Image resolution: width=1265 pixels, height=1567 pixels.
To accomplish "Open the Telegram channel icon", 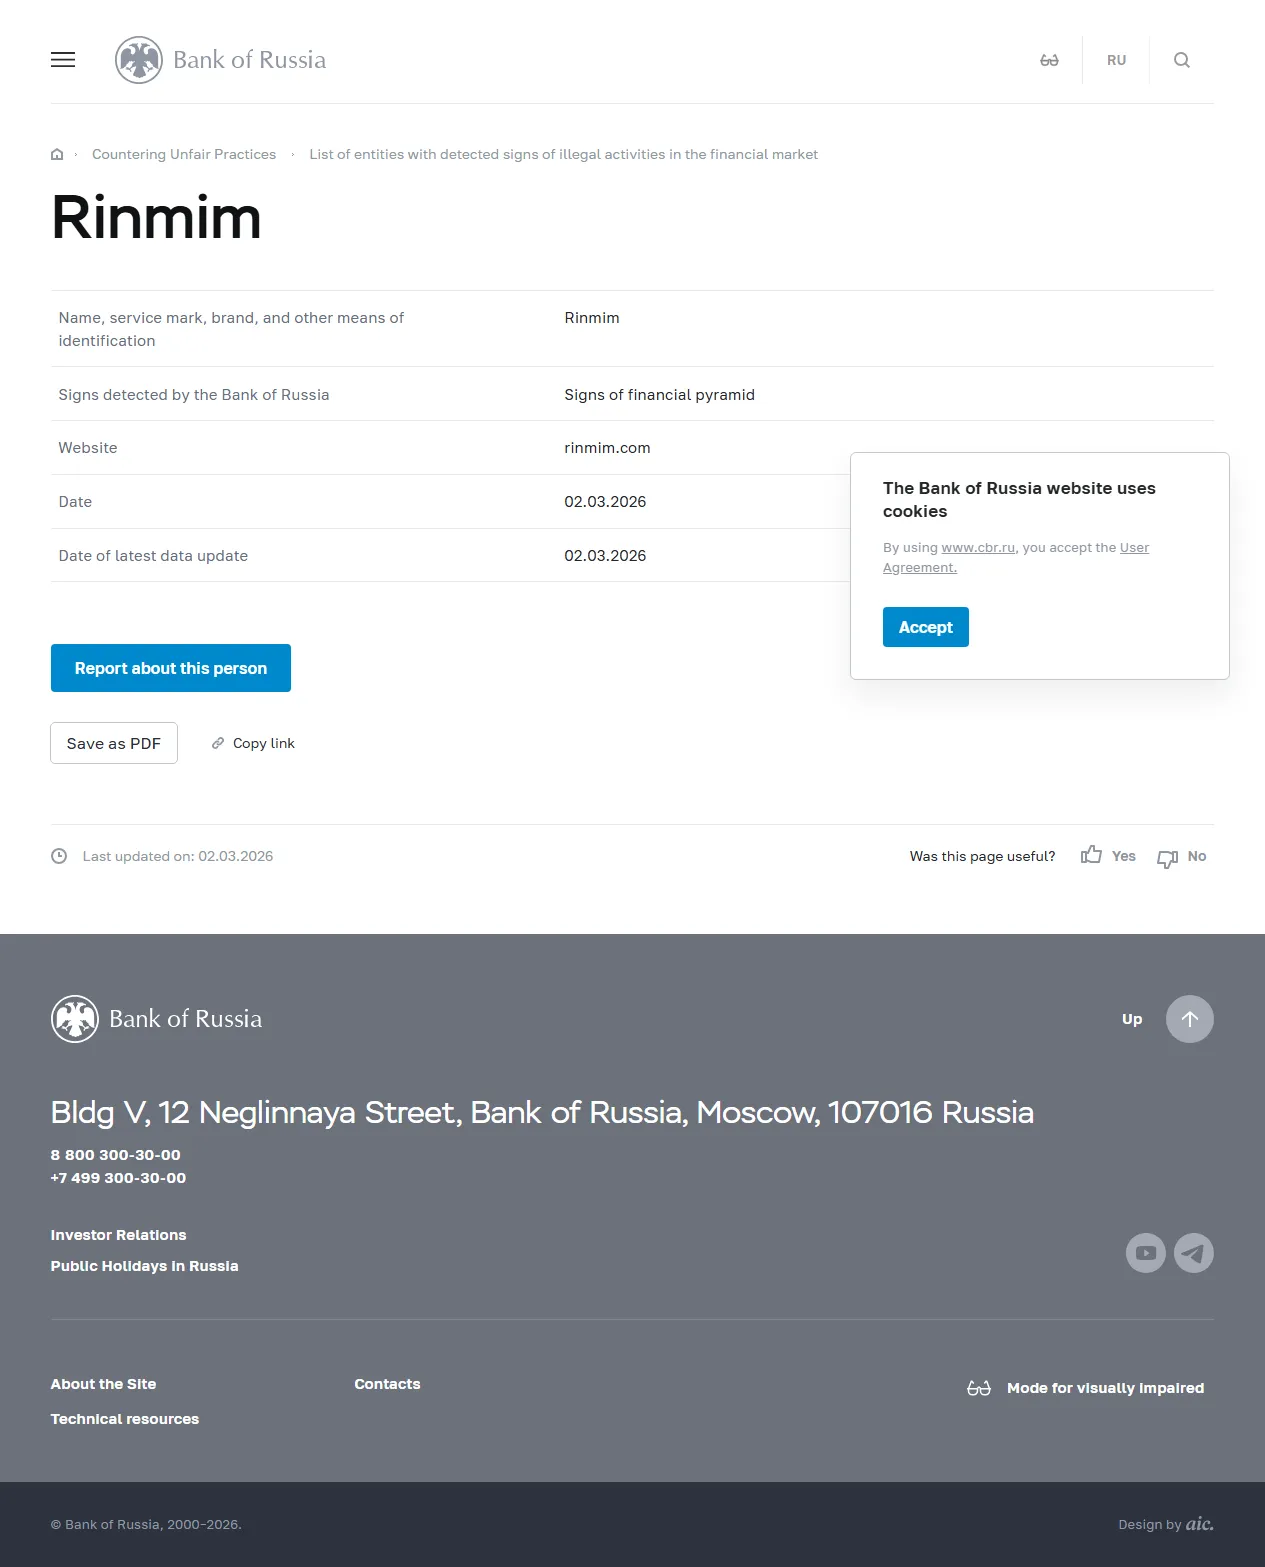I will pos(1193,1253).
